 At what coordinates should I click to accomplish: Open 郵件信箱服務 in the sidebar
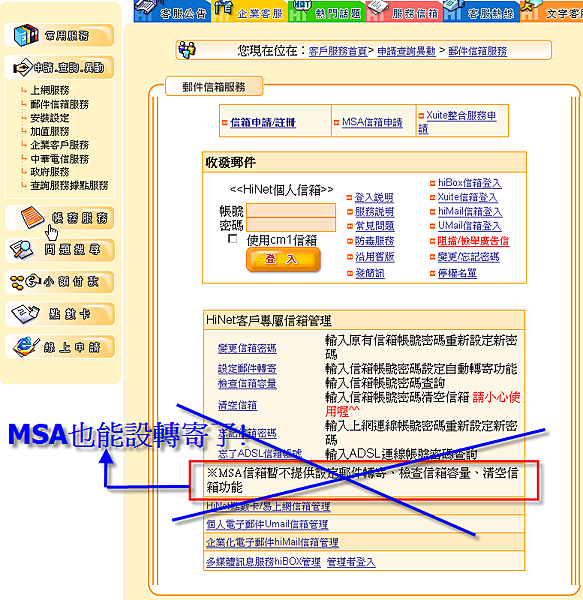click(x=60, y=104)
